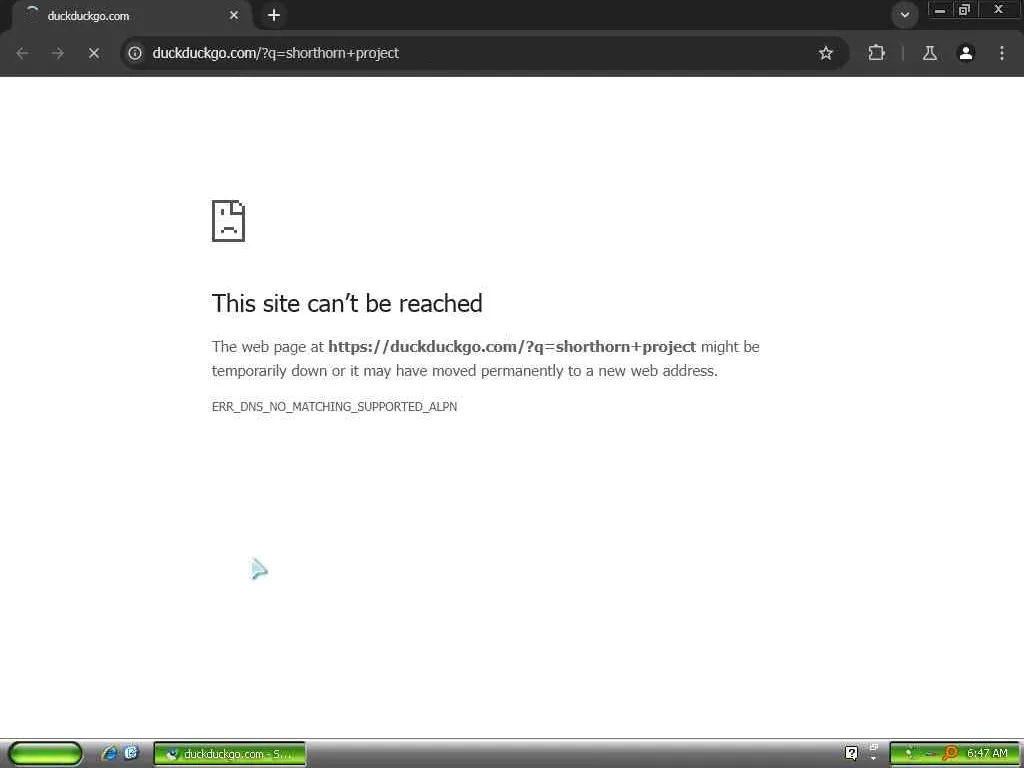Click the 'This site can't be reached' heading
Screen dimensions: 1024x768
(347, 304)
